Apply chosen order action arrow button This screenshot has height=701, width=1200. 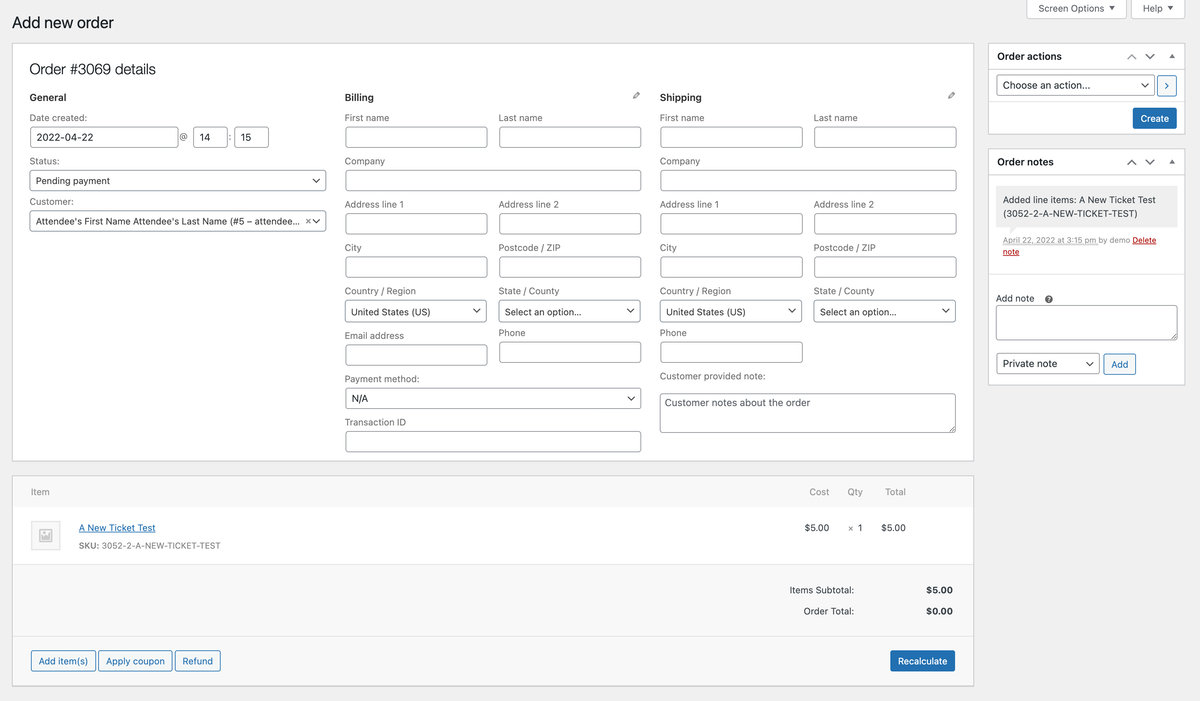tap(1167, 86)
